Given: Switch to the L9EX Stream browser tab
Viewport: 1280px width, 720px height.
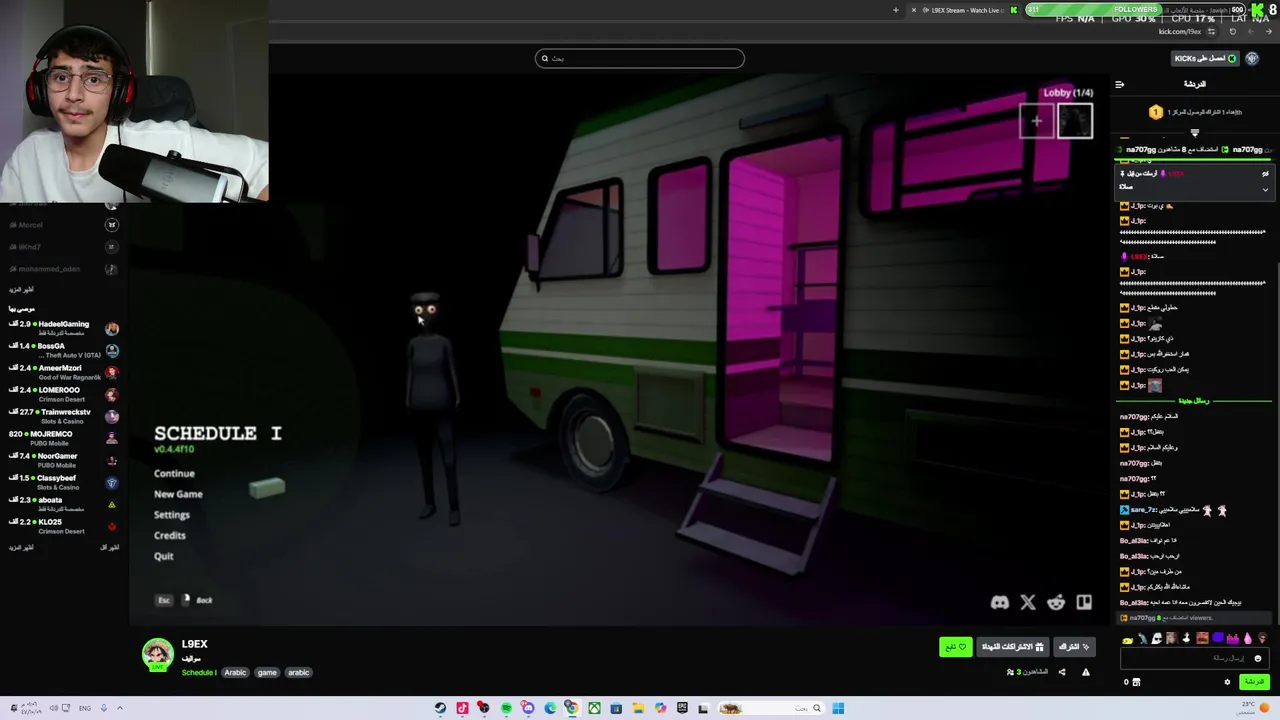Looking at the screenshot, I should click(x=966, y=10).
